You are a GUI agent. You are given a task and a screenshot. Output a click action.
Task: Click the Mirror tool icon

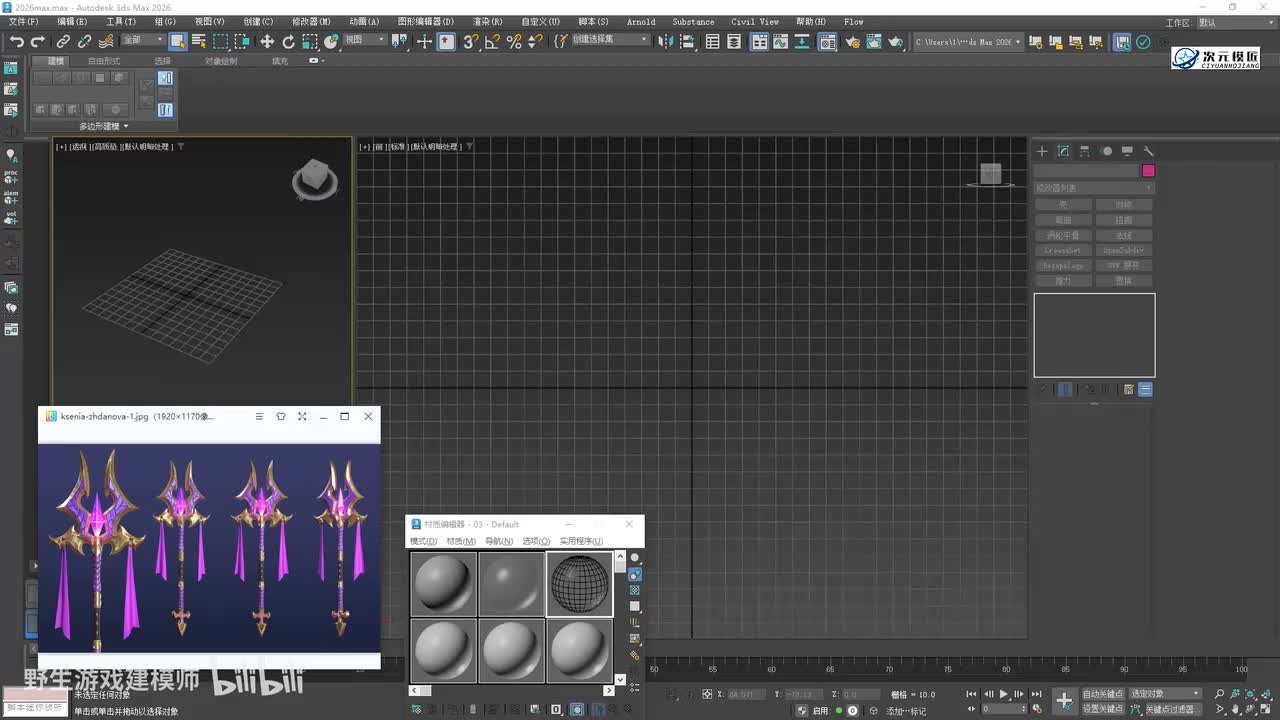tap(668, 41)
